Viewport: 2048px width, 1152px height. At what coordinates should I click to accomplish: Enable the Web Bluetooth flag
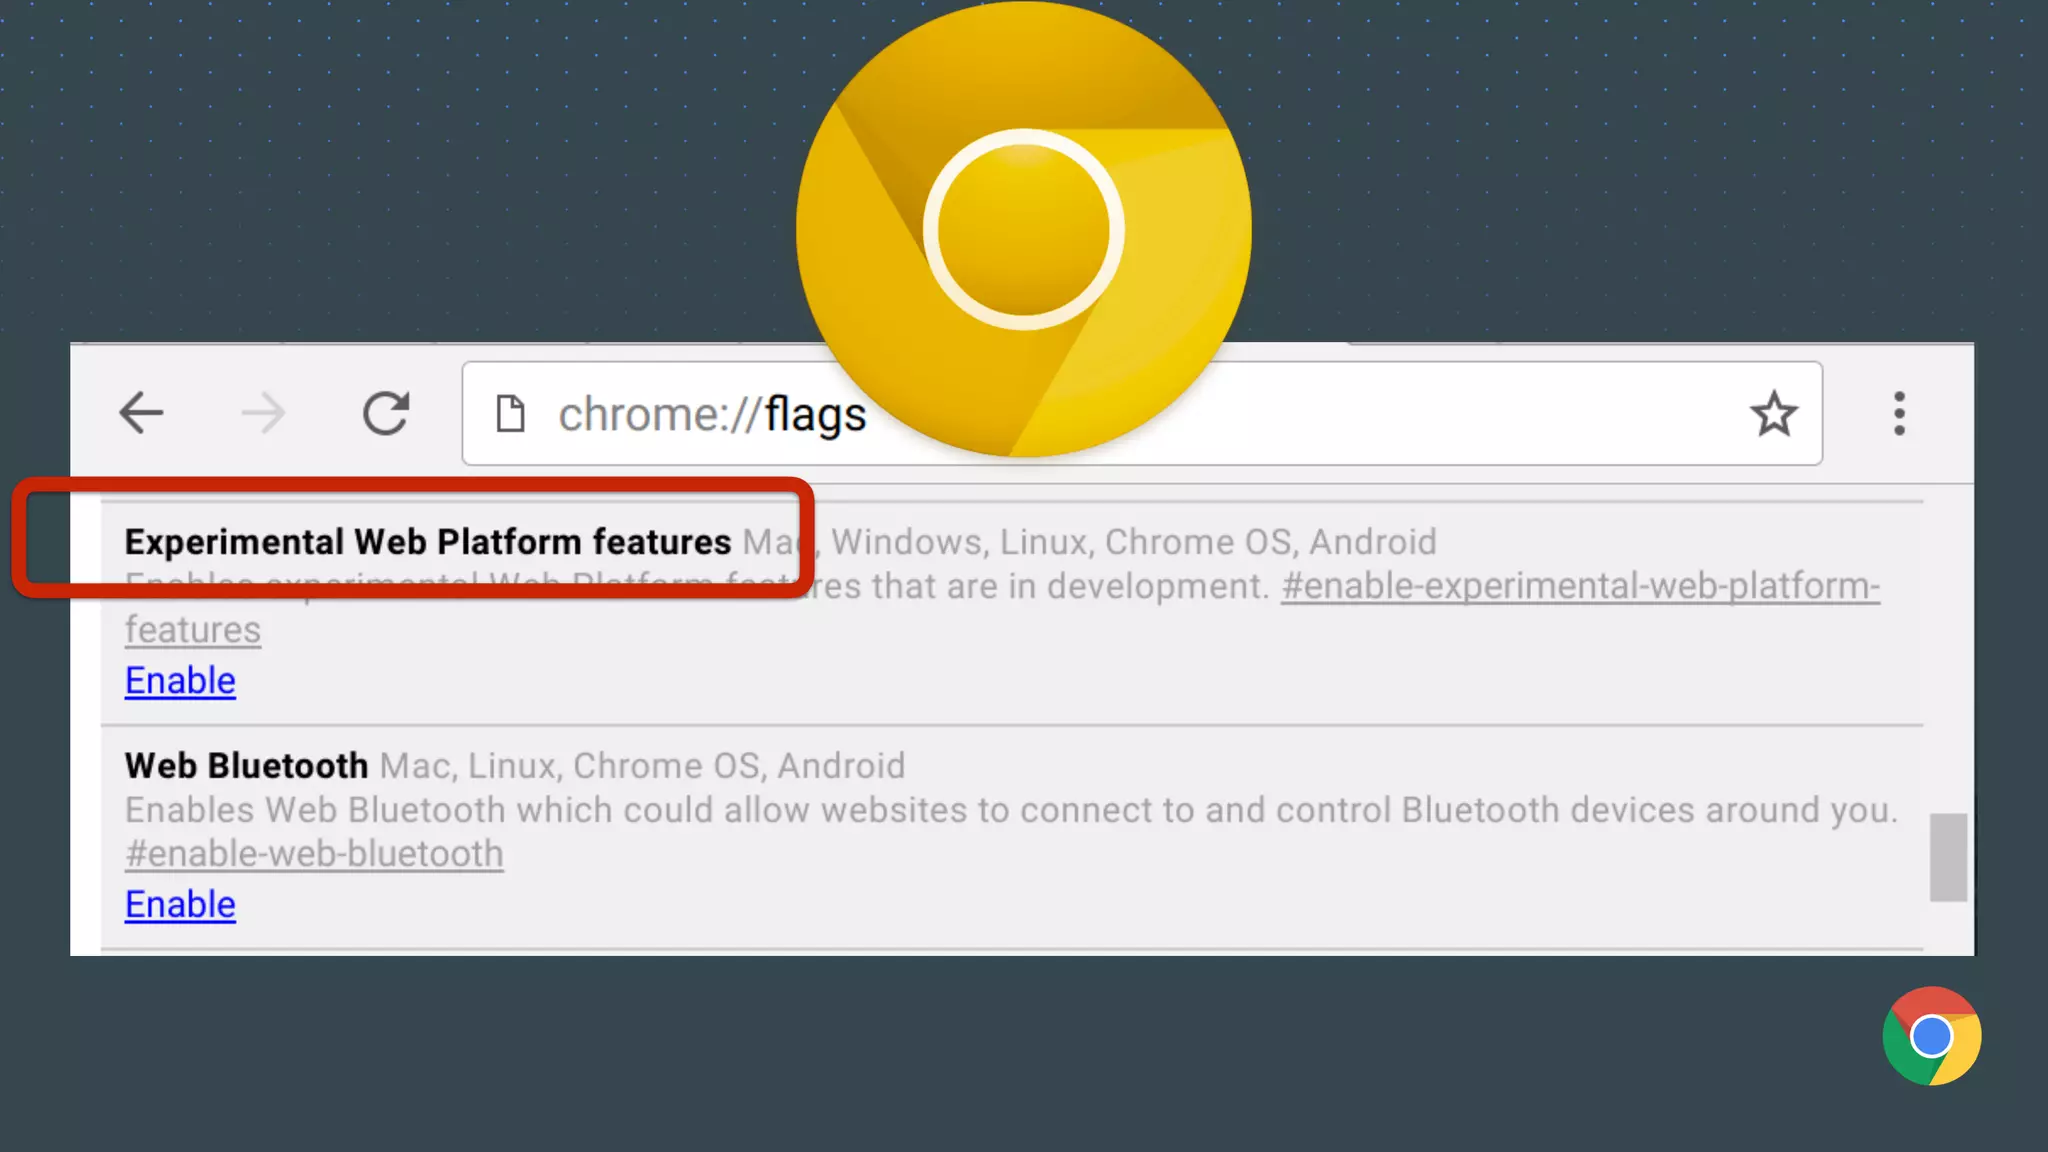180,905
